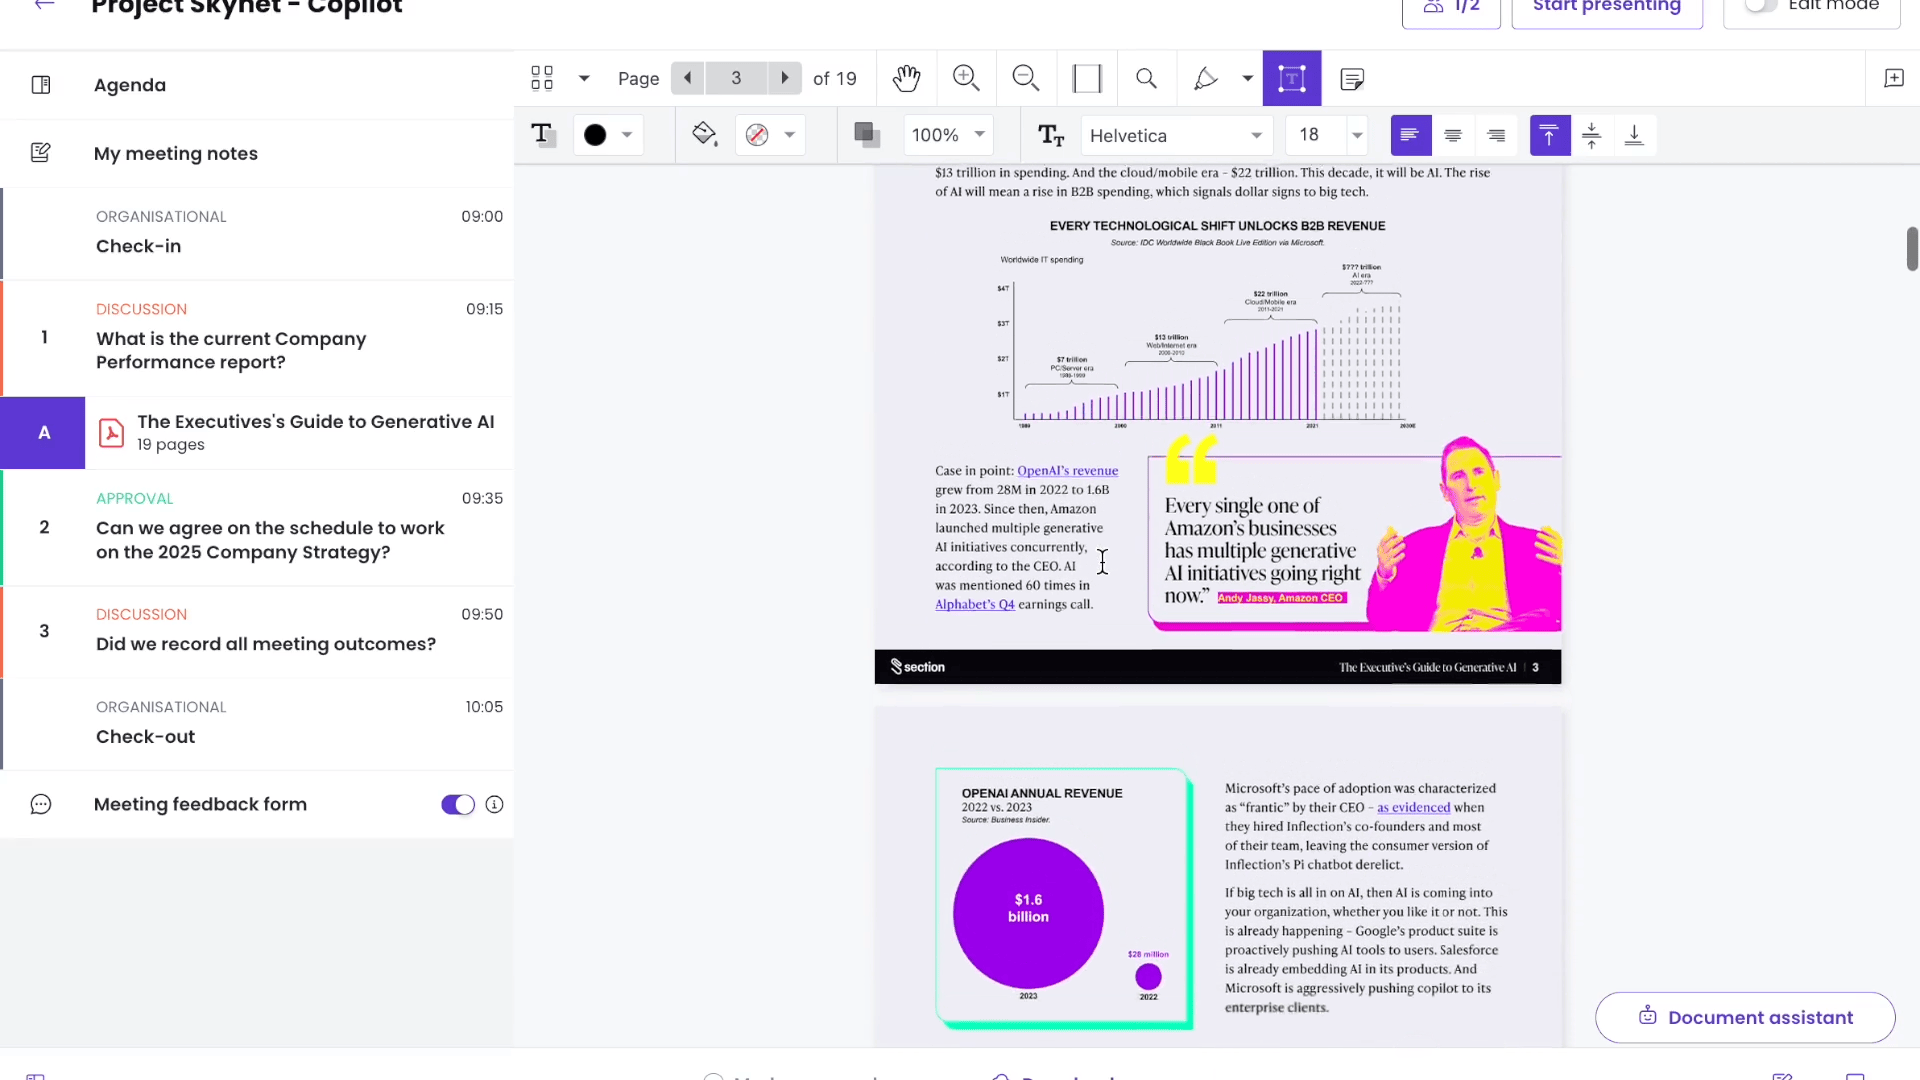Viewport: 1920px width, 1080px height.
Task: Toggle the Meeting feedback form switch
Action: tap(458, 805)
